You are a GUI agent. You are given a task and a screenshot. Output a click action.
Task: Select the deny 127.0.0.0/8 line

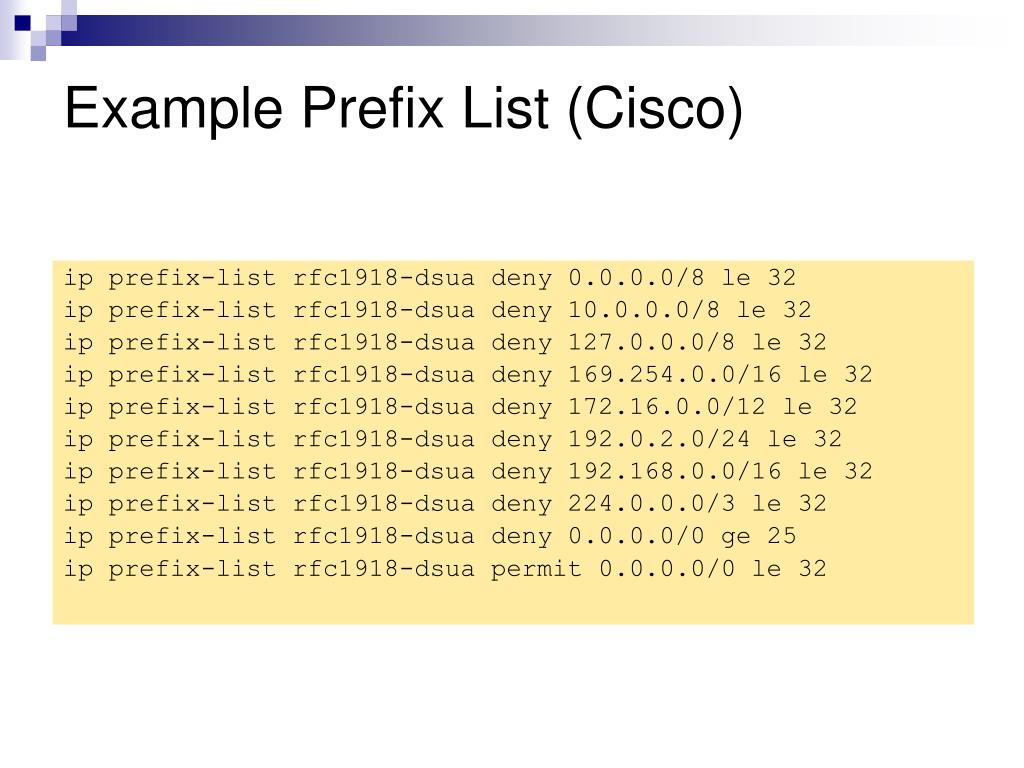(445, 343)
